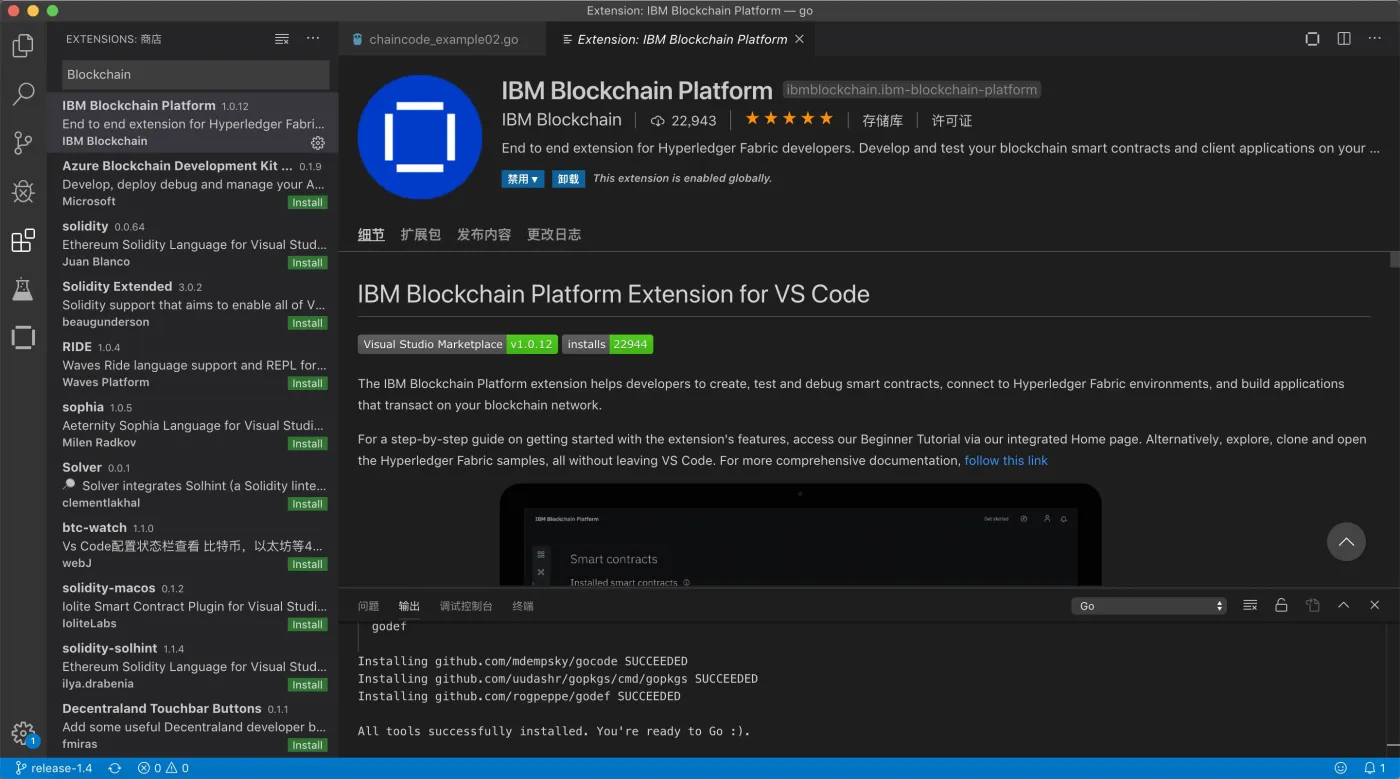Open notifications bell in status bar
Screen dimensions: 1400x779
(1375, 768)
